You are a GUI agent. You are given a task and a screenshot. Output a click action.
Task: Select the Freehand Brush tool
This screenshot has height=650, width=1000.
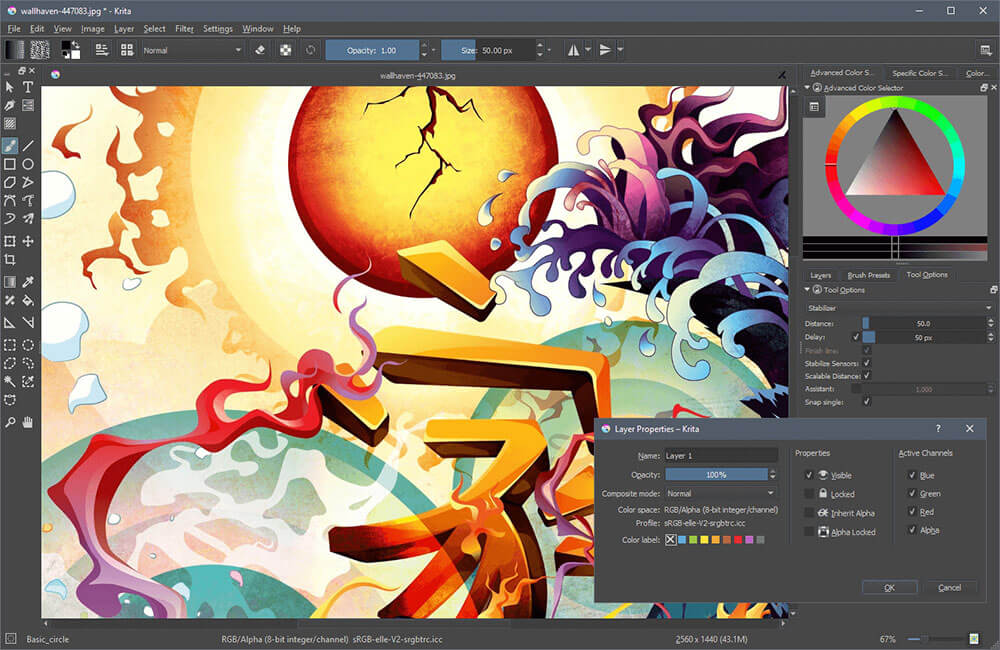pos(10,146)
